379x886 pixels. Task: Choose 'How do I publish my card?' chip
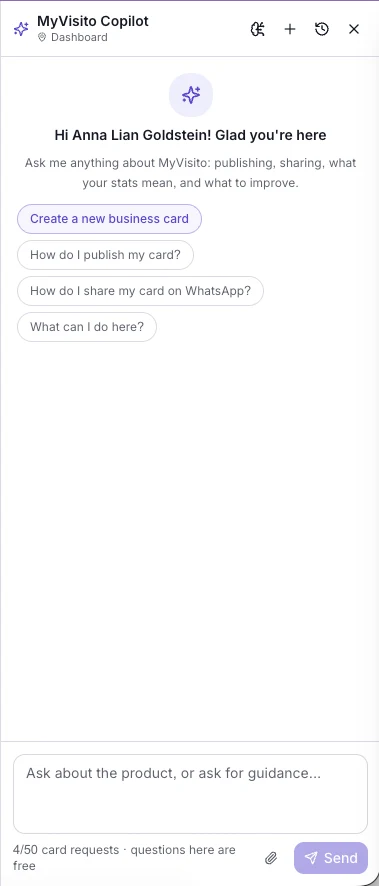(x=106, y=255)
